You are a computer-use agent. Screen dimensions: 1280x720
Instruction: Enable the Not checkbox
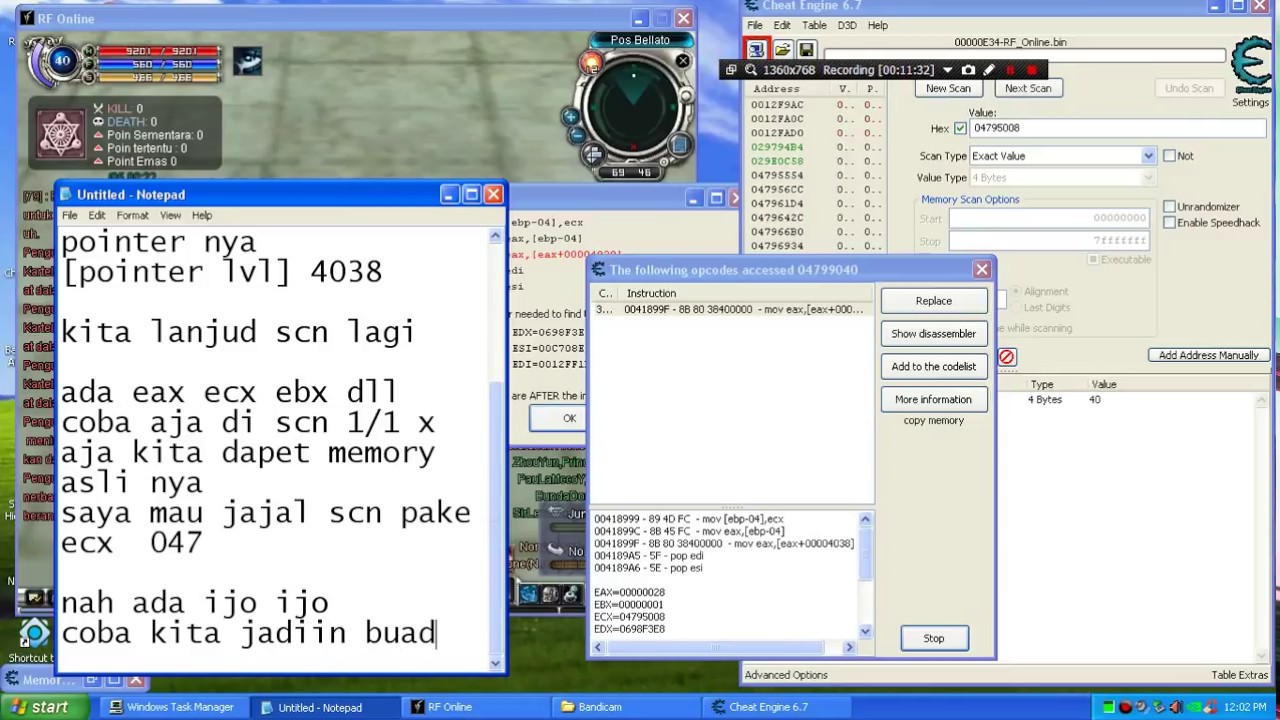[1169, 156]
